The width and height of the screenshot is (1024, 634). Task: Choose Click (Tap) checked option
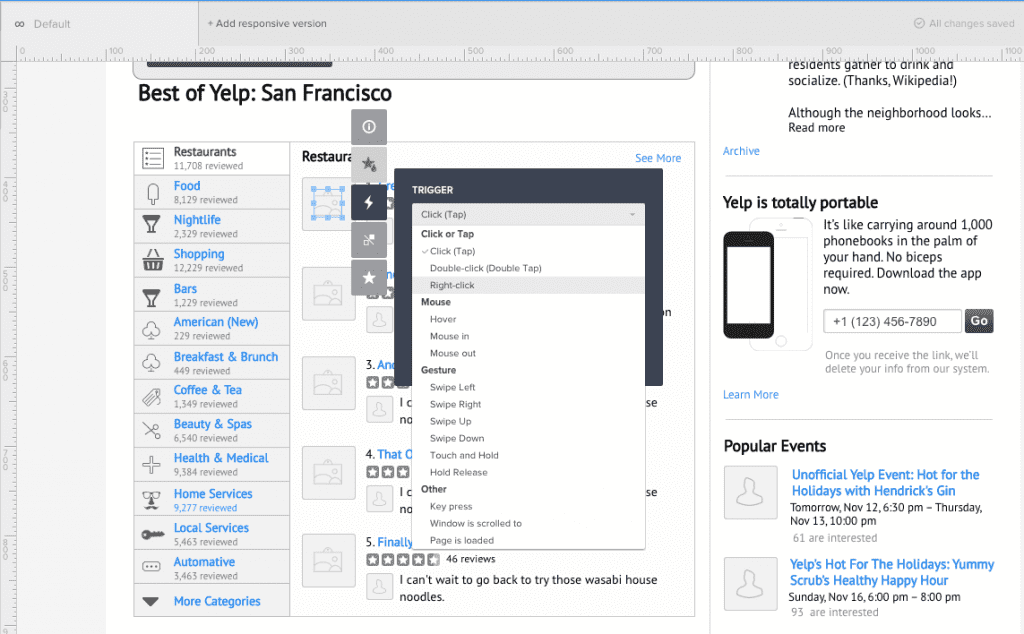click(x=528, y=251)
